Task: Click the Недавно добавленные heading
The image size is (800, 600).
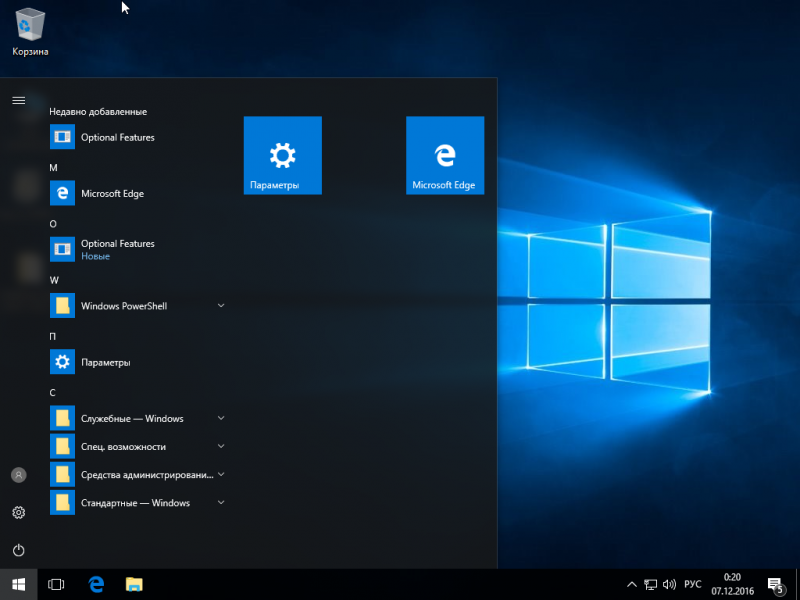Action: click(98, 112)
